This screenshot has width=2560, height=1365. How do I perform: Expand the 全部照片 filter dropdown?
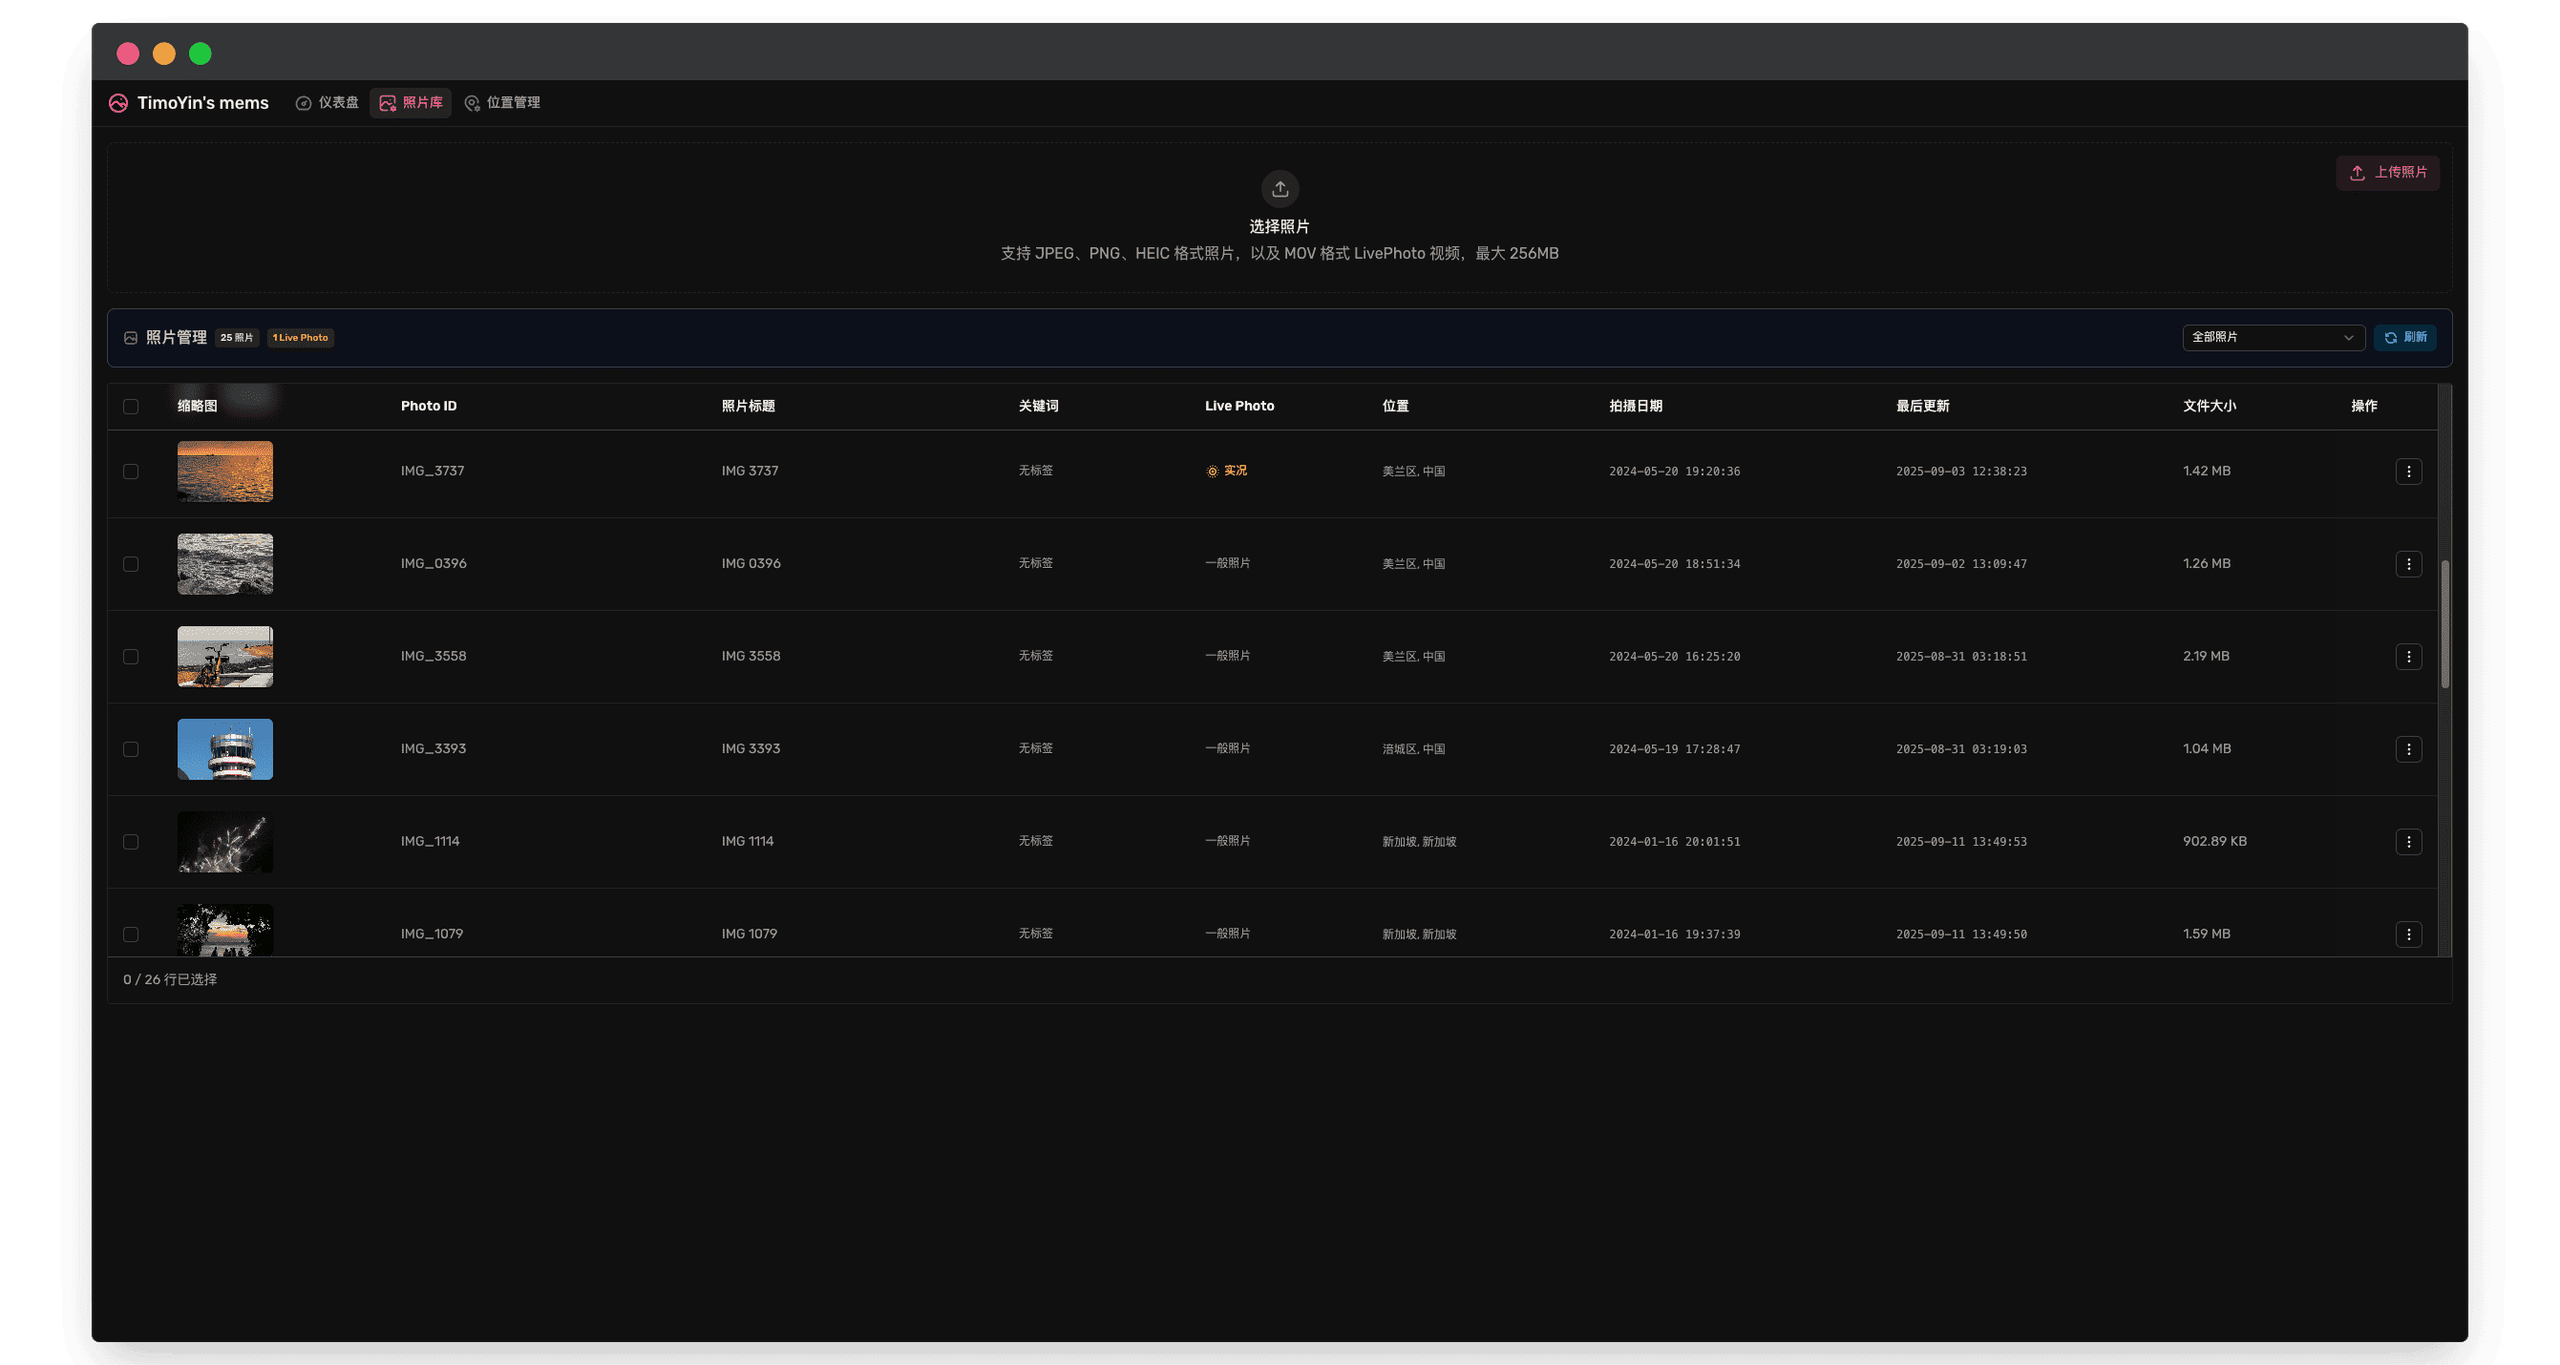2272,338
